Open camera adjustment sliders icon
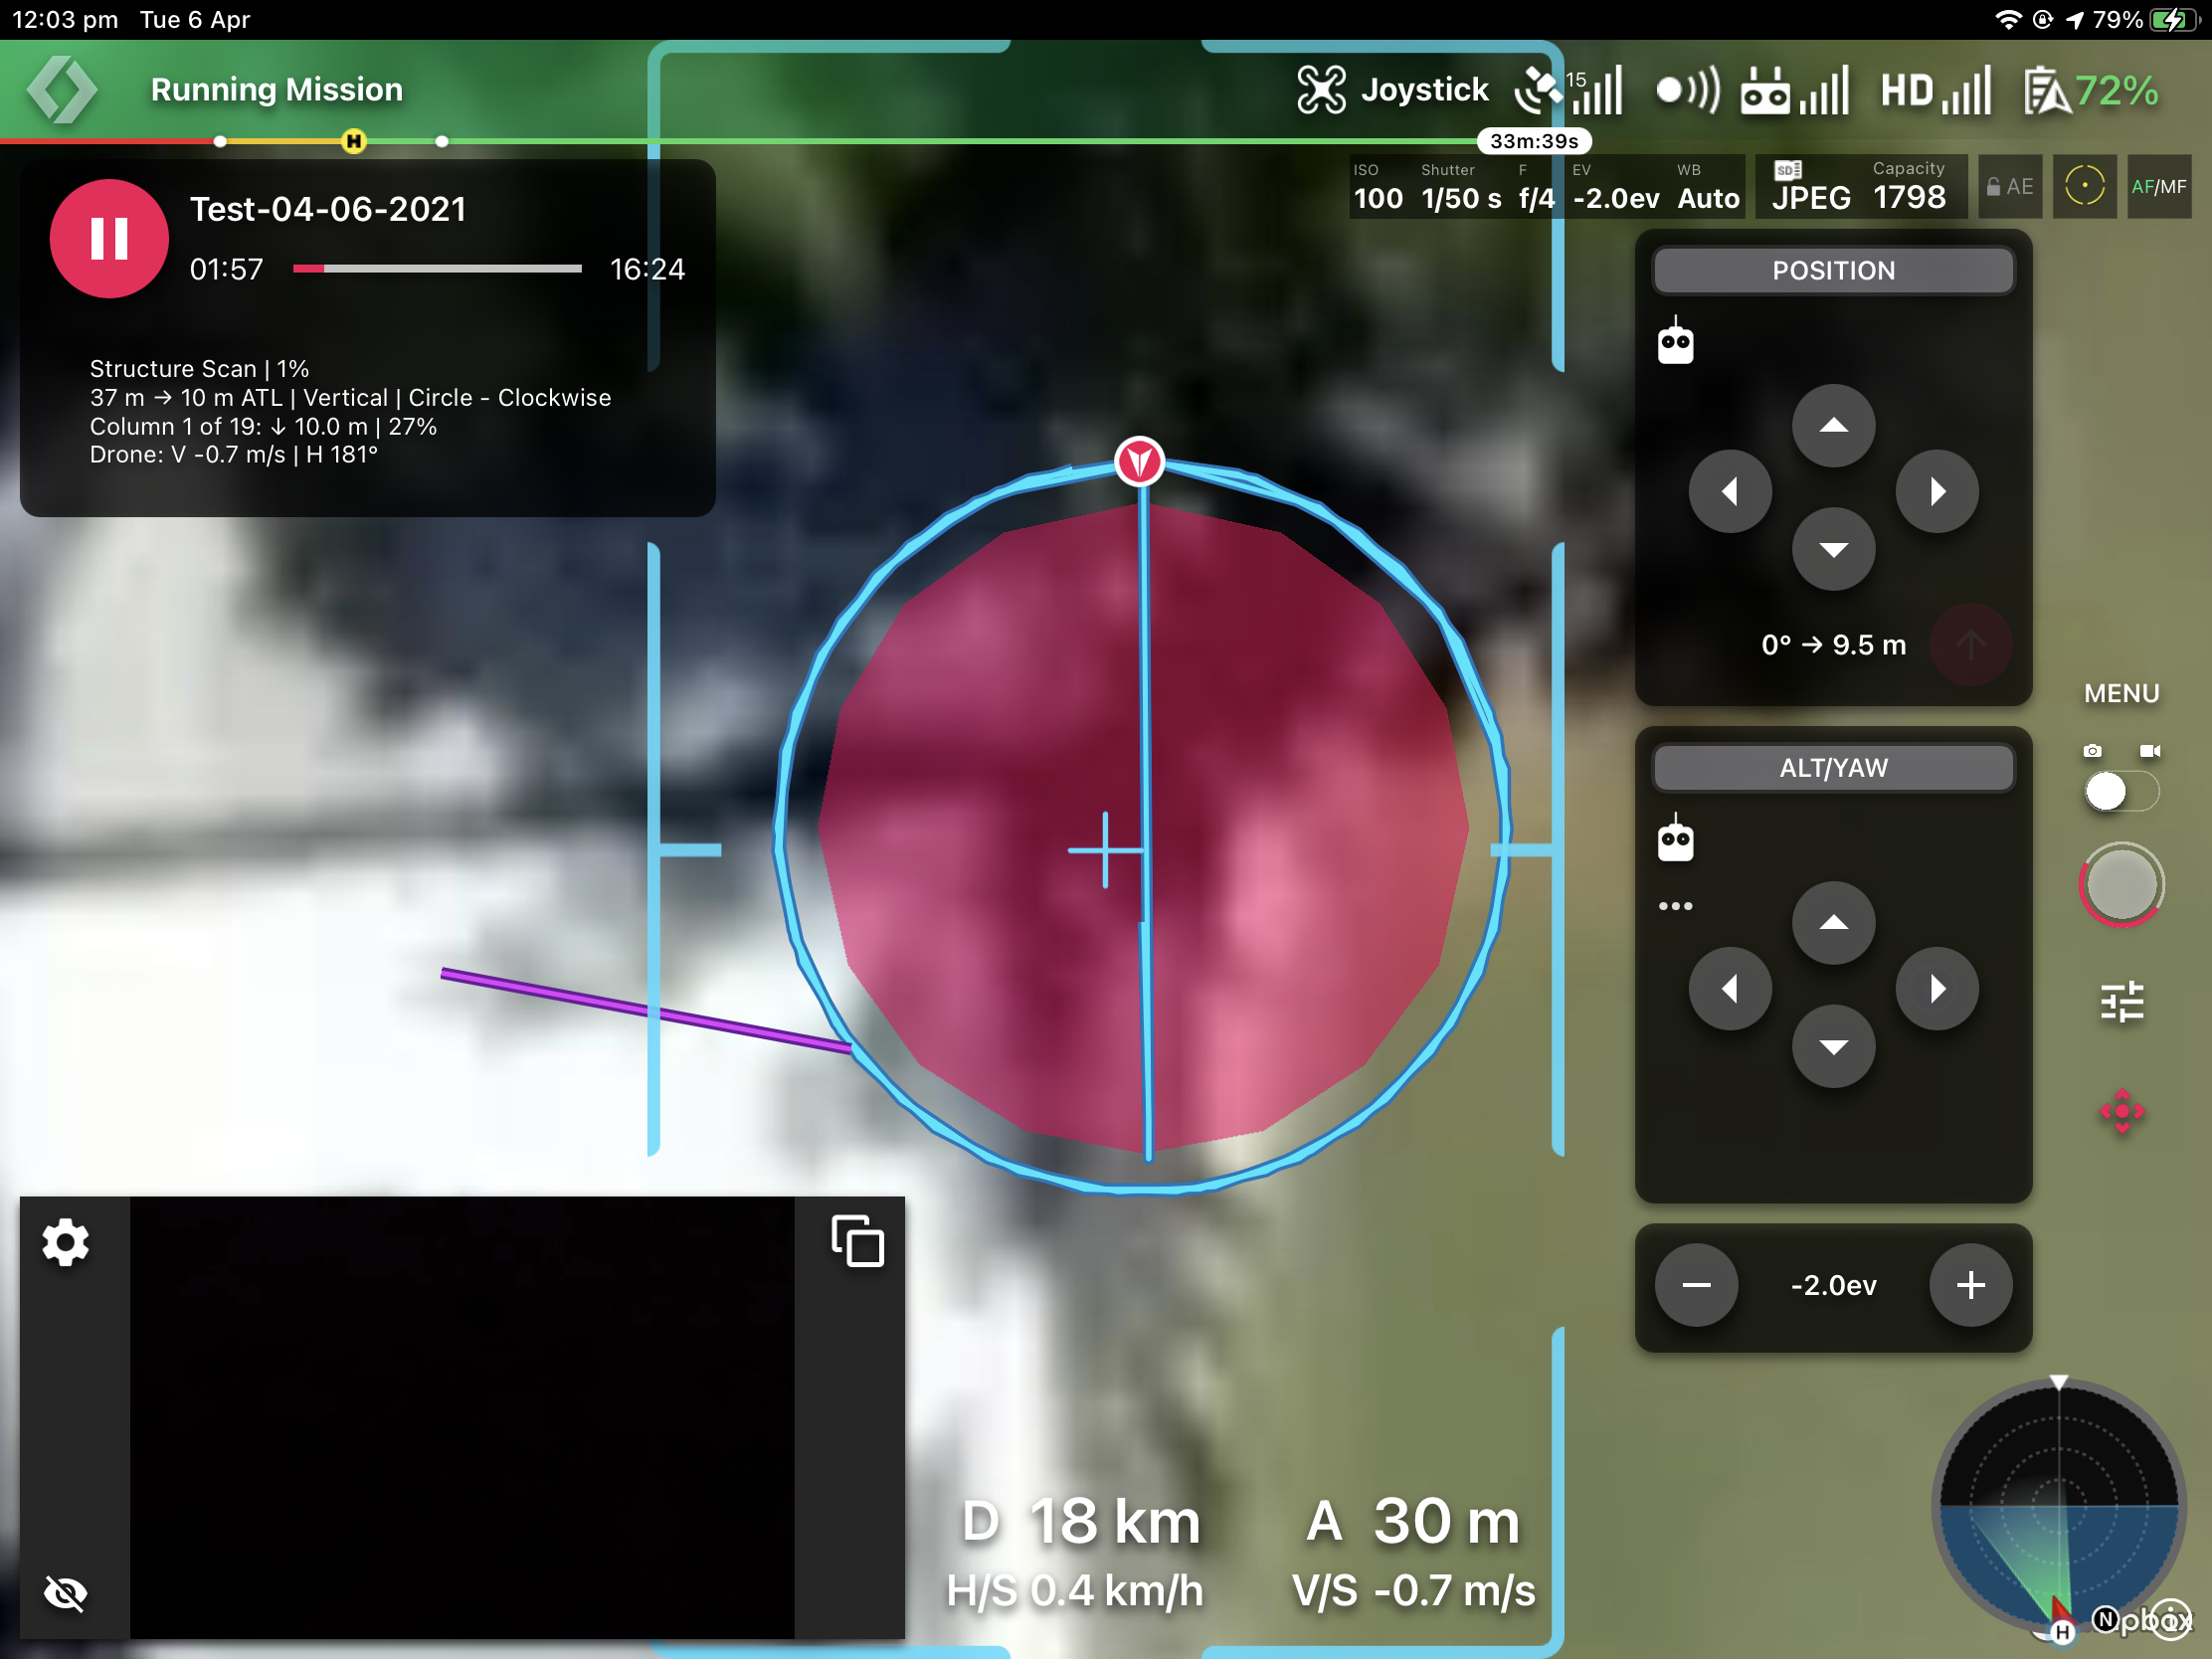 pyautogui.click(x=2122, y=1001)
